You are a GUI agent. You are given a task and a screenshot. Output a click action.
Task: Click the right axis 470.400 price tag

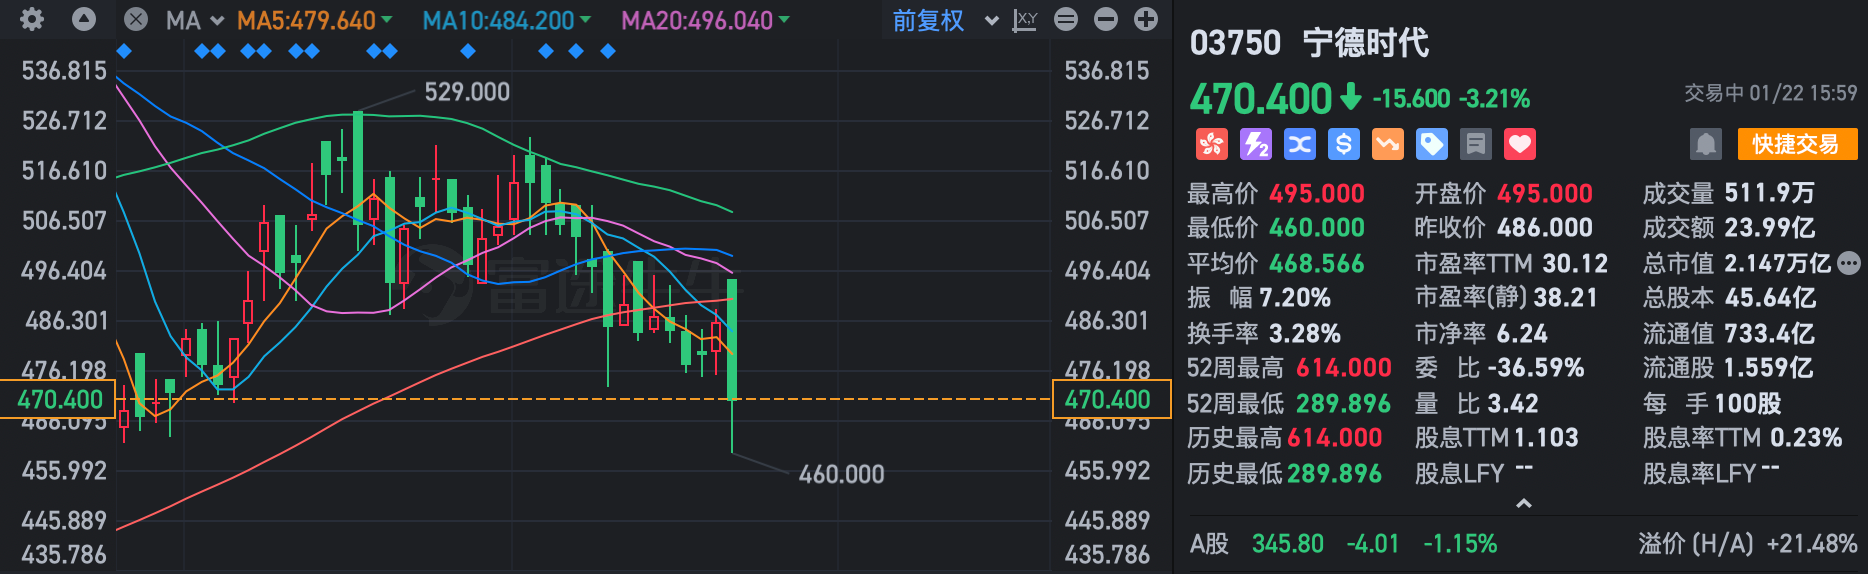1111,399
